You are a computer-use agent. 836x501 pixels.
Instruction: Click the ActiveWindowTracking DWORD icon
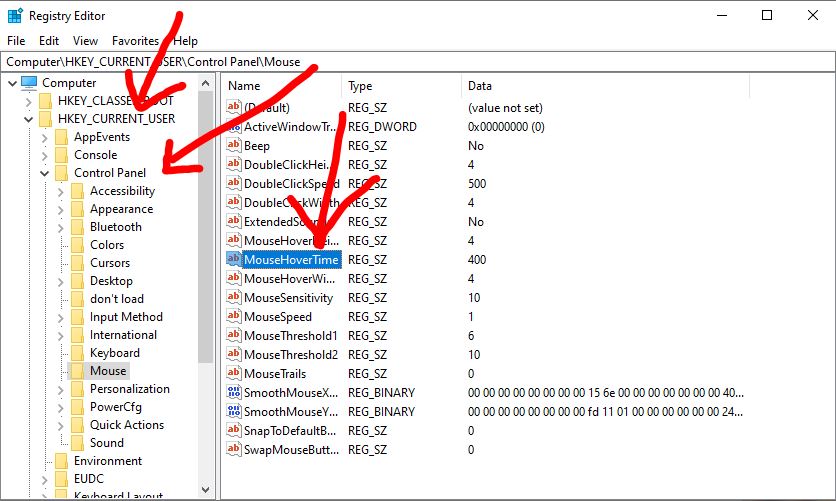click(234, 126)
